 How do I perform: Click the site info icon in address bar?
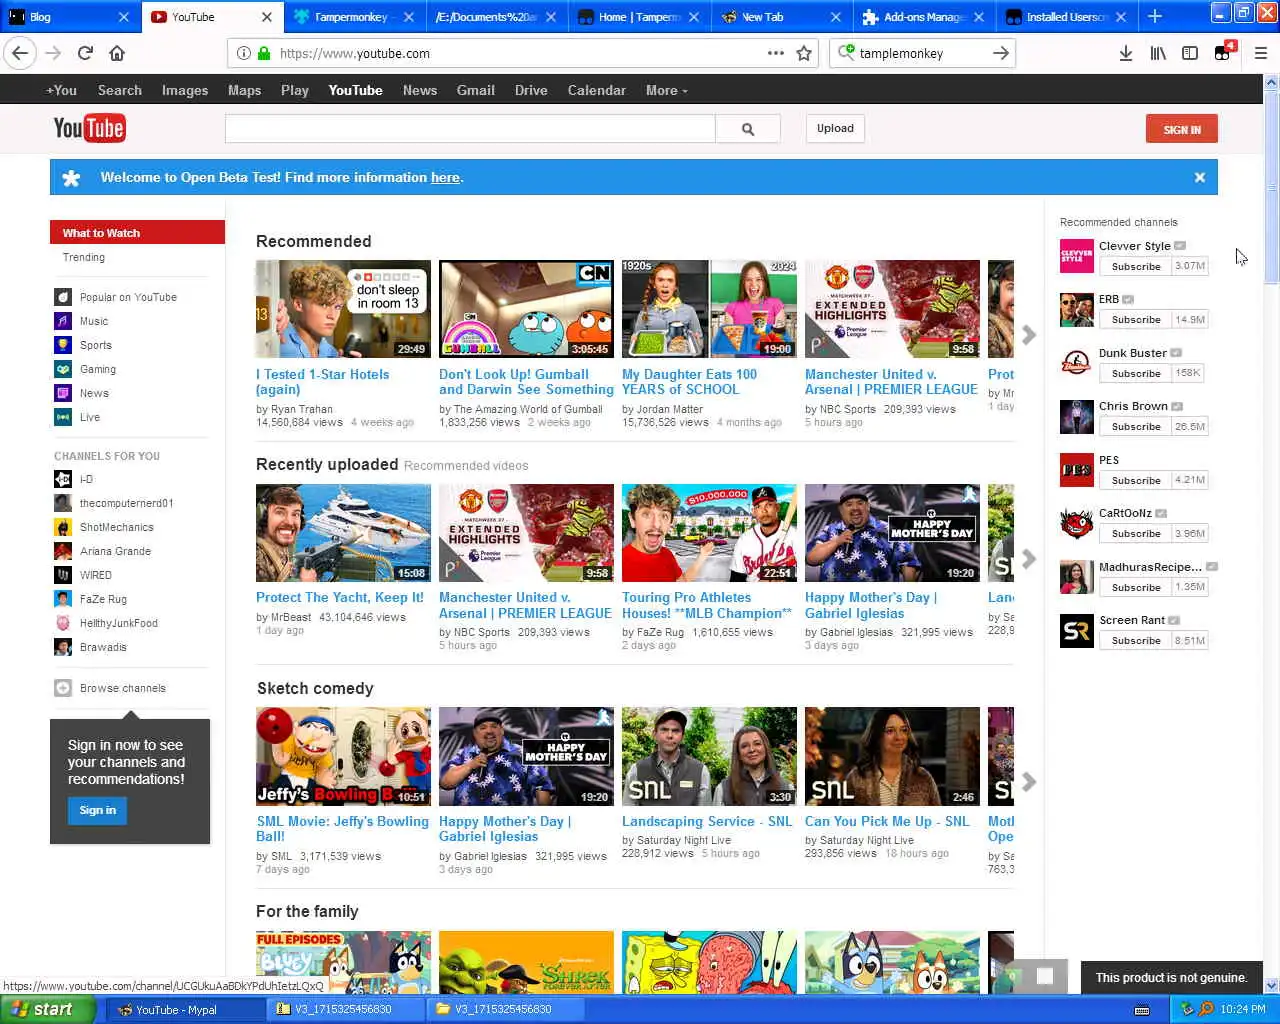tap(243, 53)
